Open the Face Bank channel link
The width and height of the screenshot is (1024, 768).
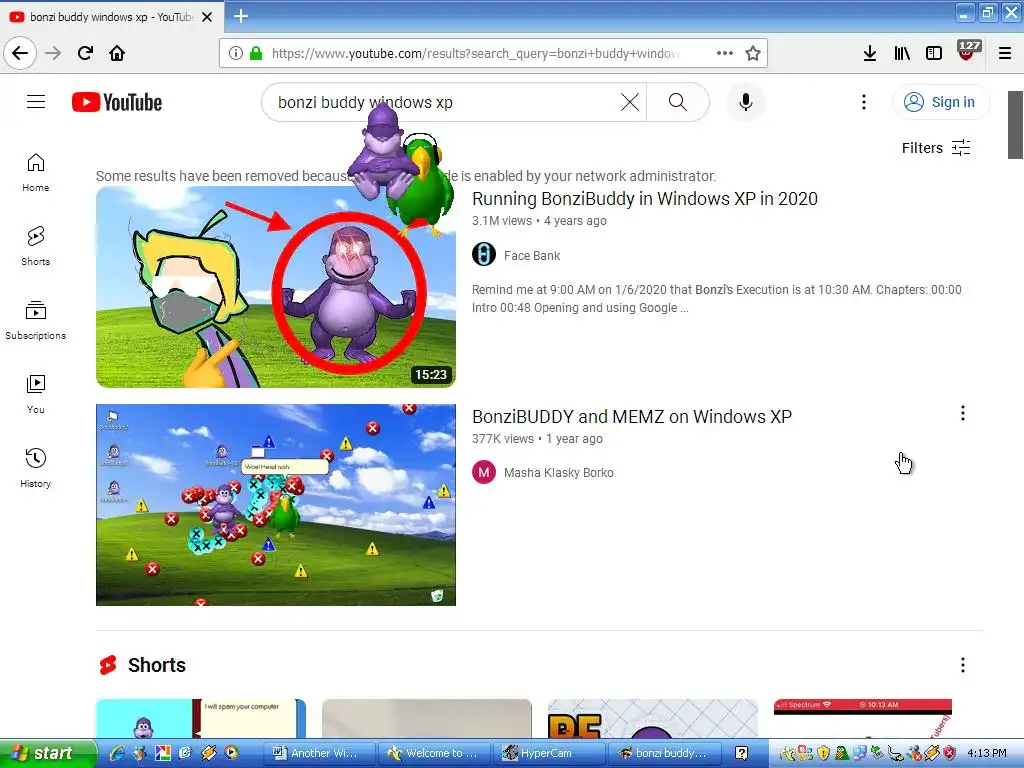(x=532, y=255)
